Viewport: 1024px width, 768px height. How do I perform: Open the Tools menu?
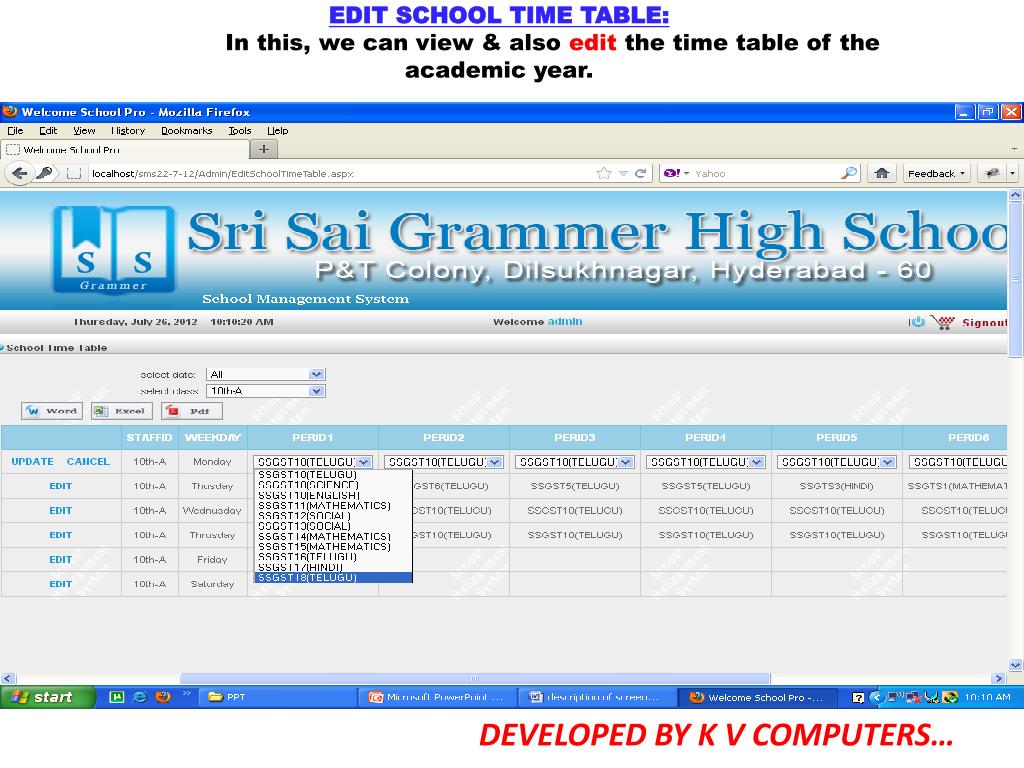coord(240,131)
